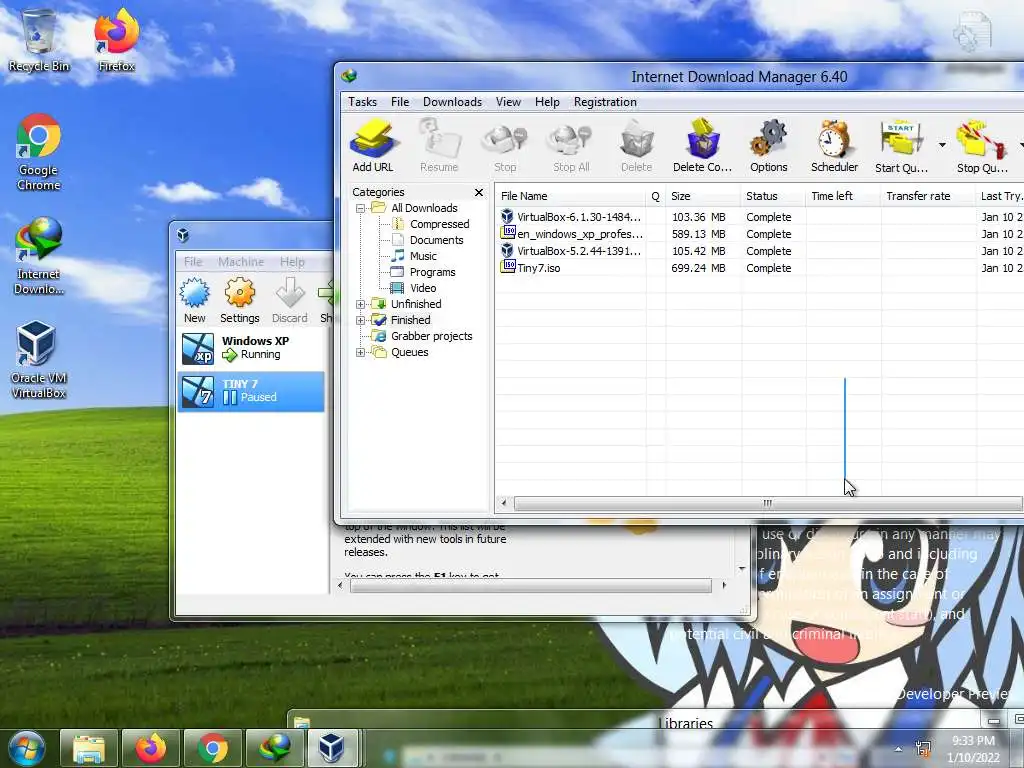
Task: Open Recycle Bin desktop icon
Action: [39, 40]
